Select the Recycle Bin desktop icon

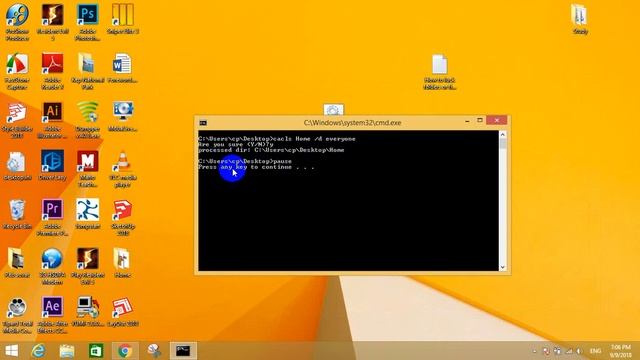(x=17, y=210)
